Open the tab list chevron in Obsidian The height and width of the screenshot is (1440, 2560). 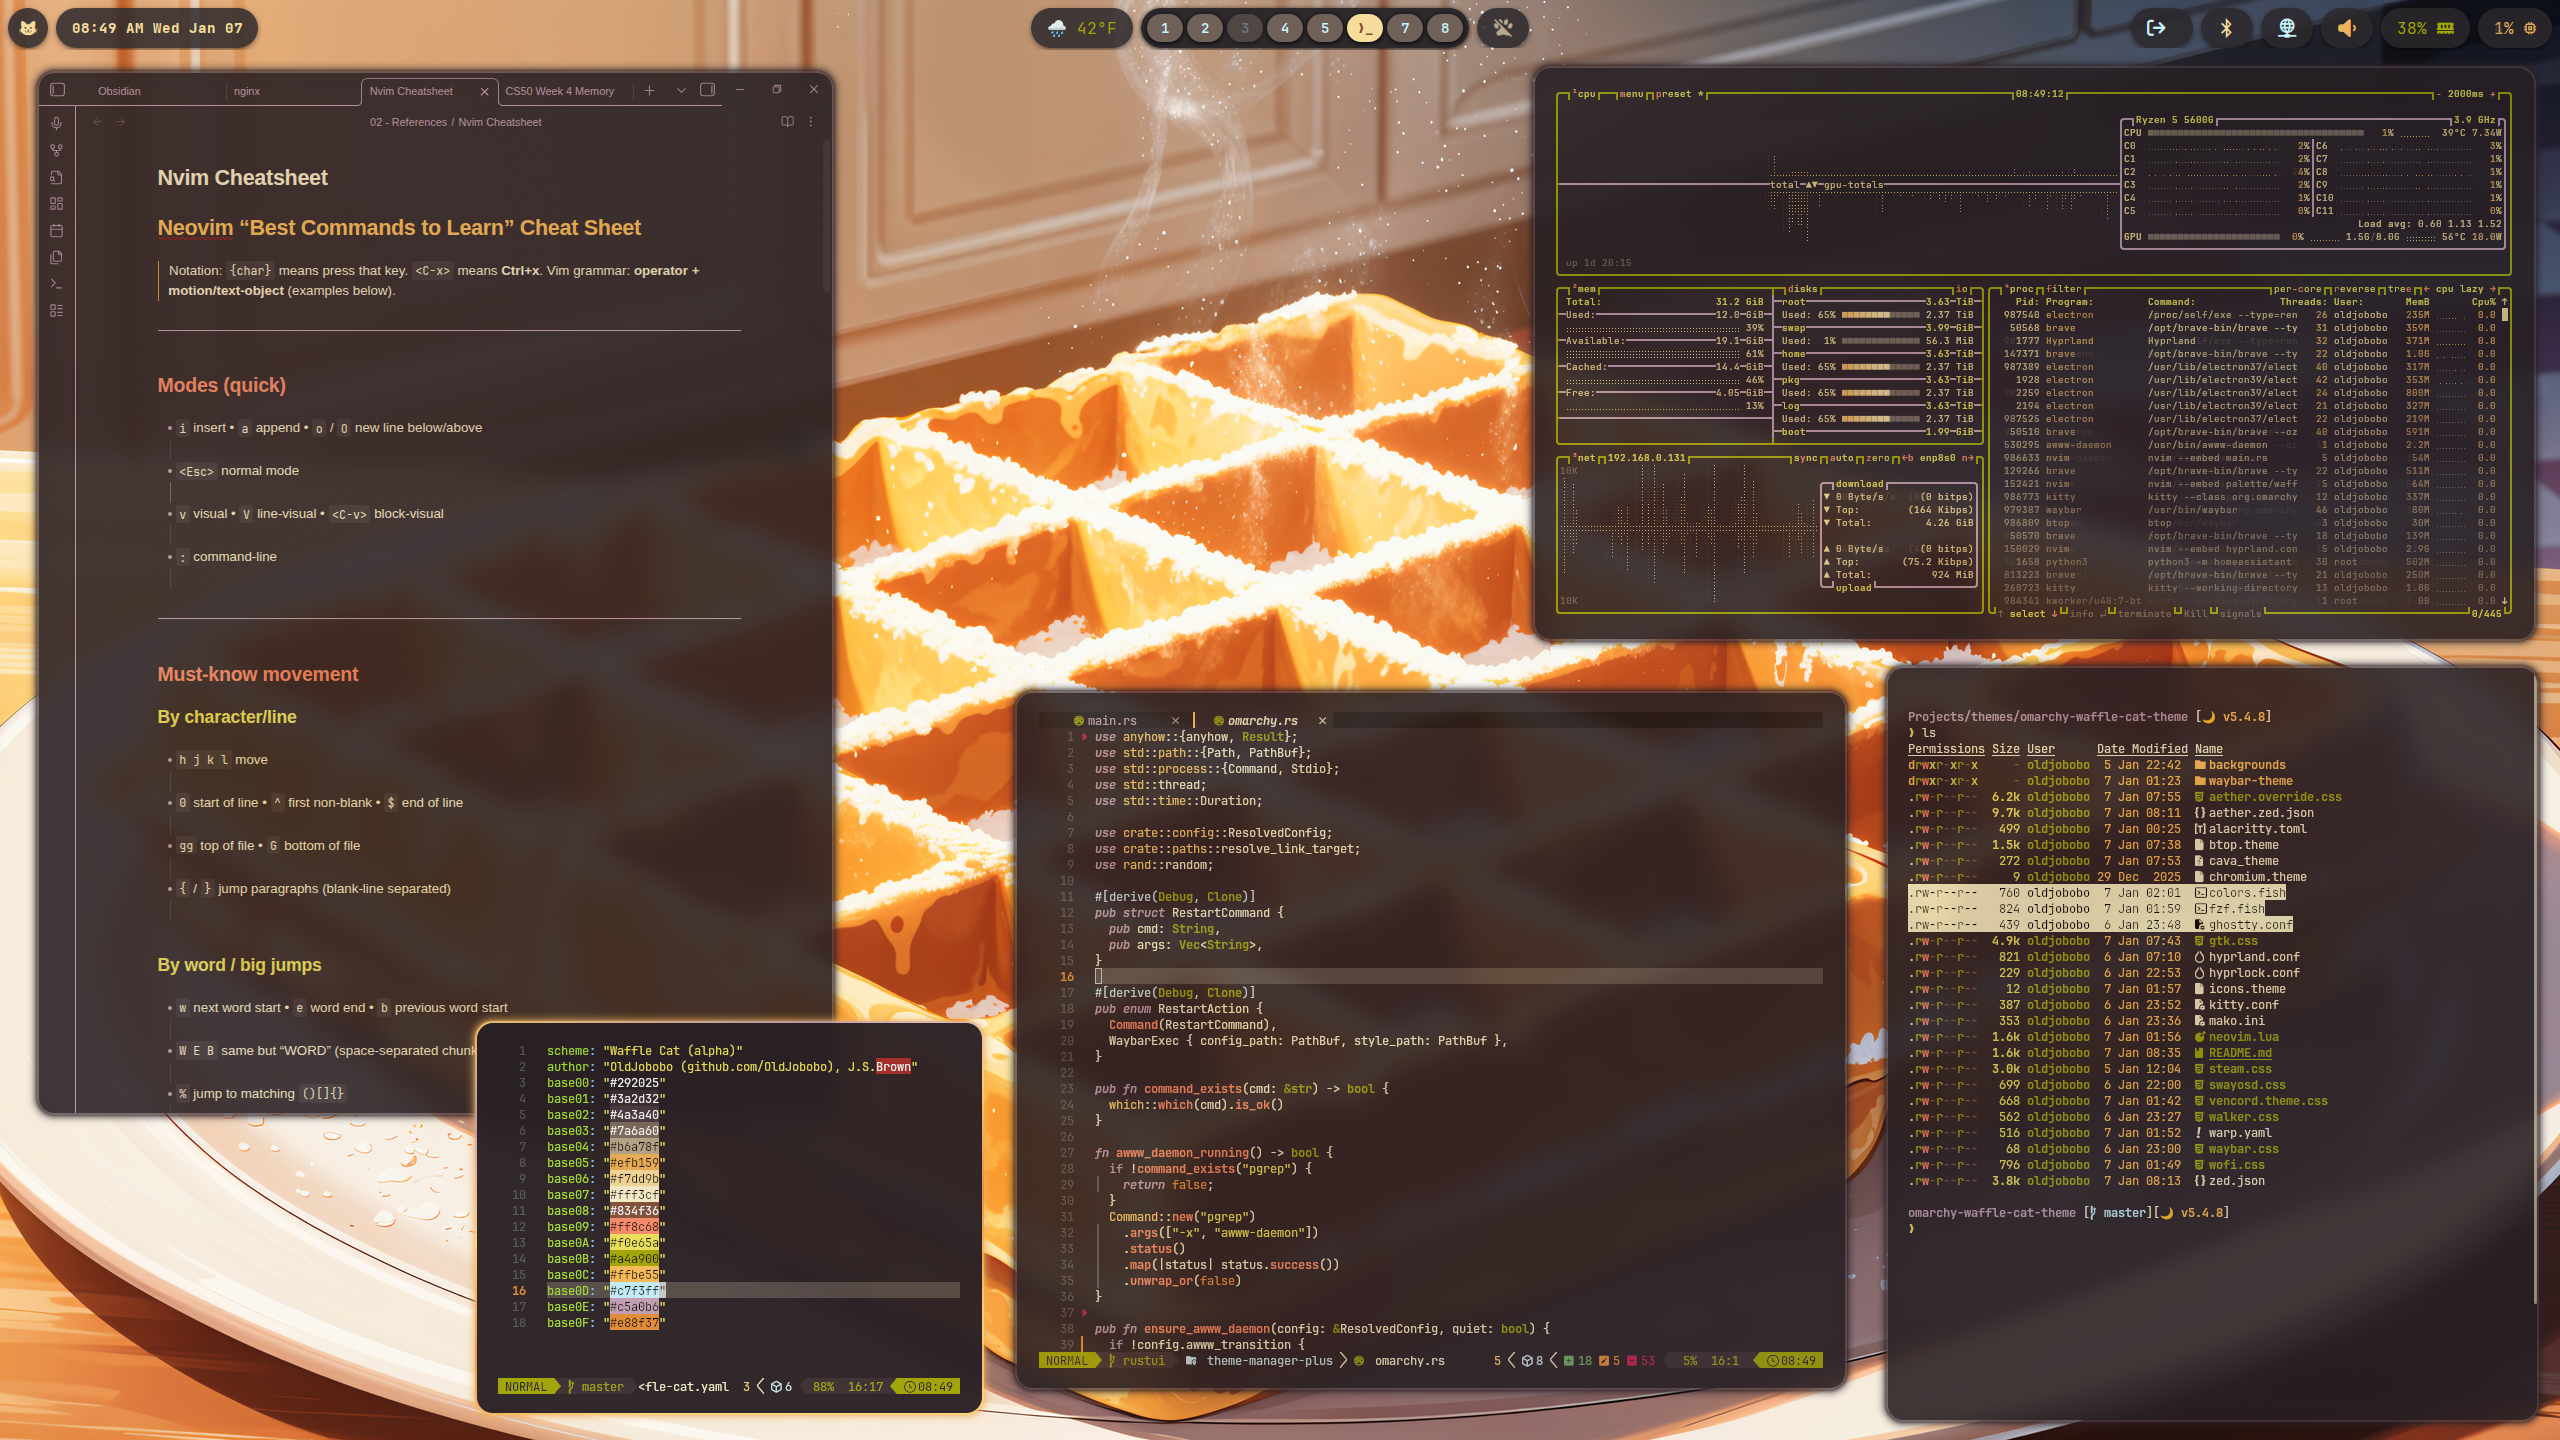tap(681, 90)
